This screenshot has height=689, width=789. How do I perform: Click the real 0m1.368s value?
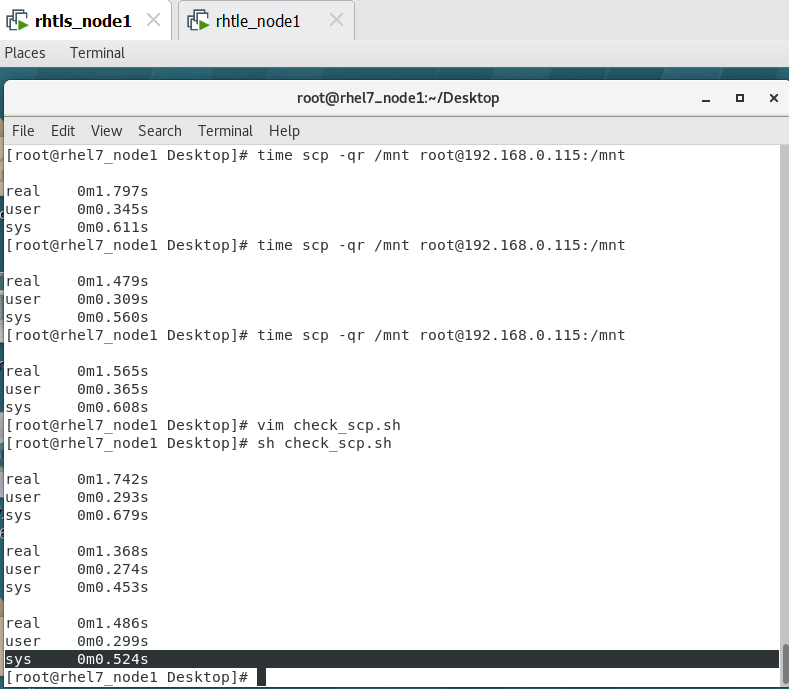pyautogui.click(x=113, y=552)
